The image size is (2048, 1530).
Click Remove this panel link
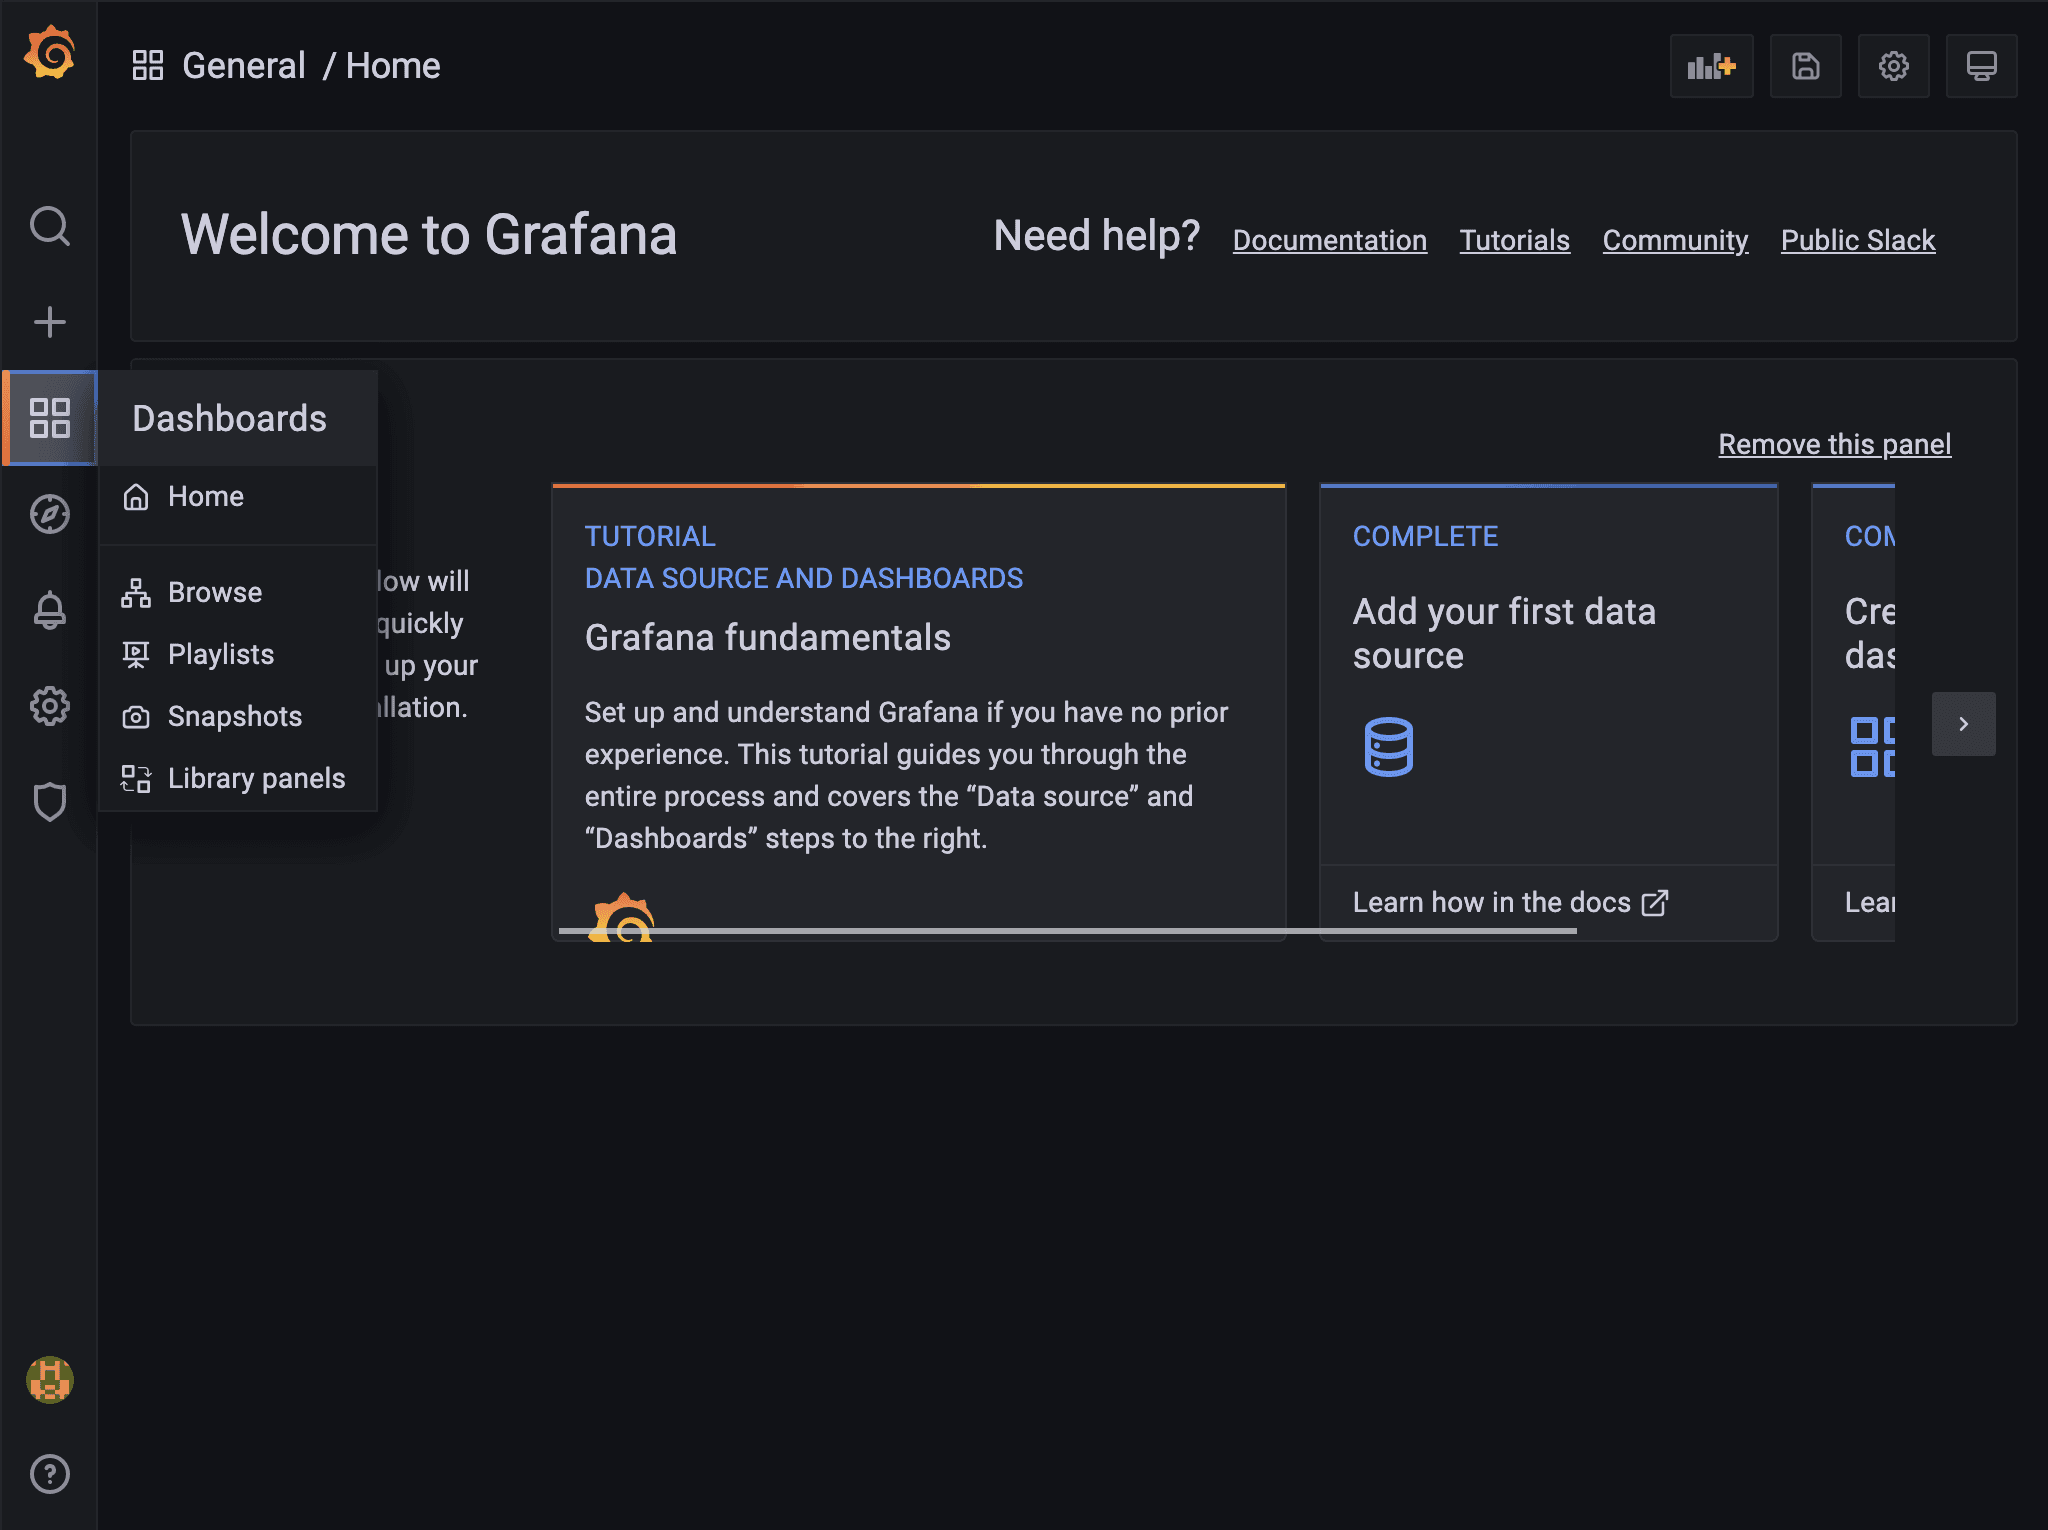coord(1834,444)
